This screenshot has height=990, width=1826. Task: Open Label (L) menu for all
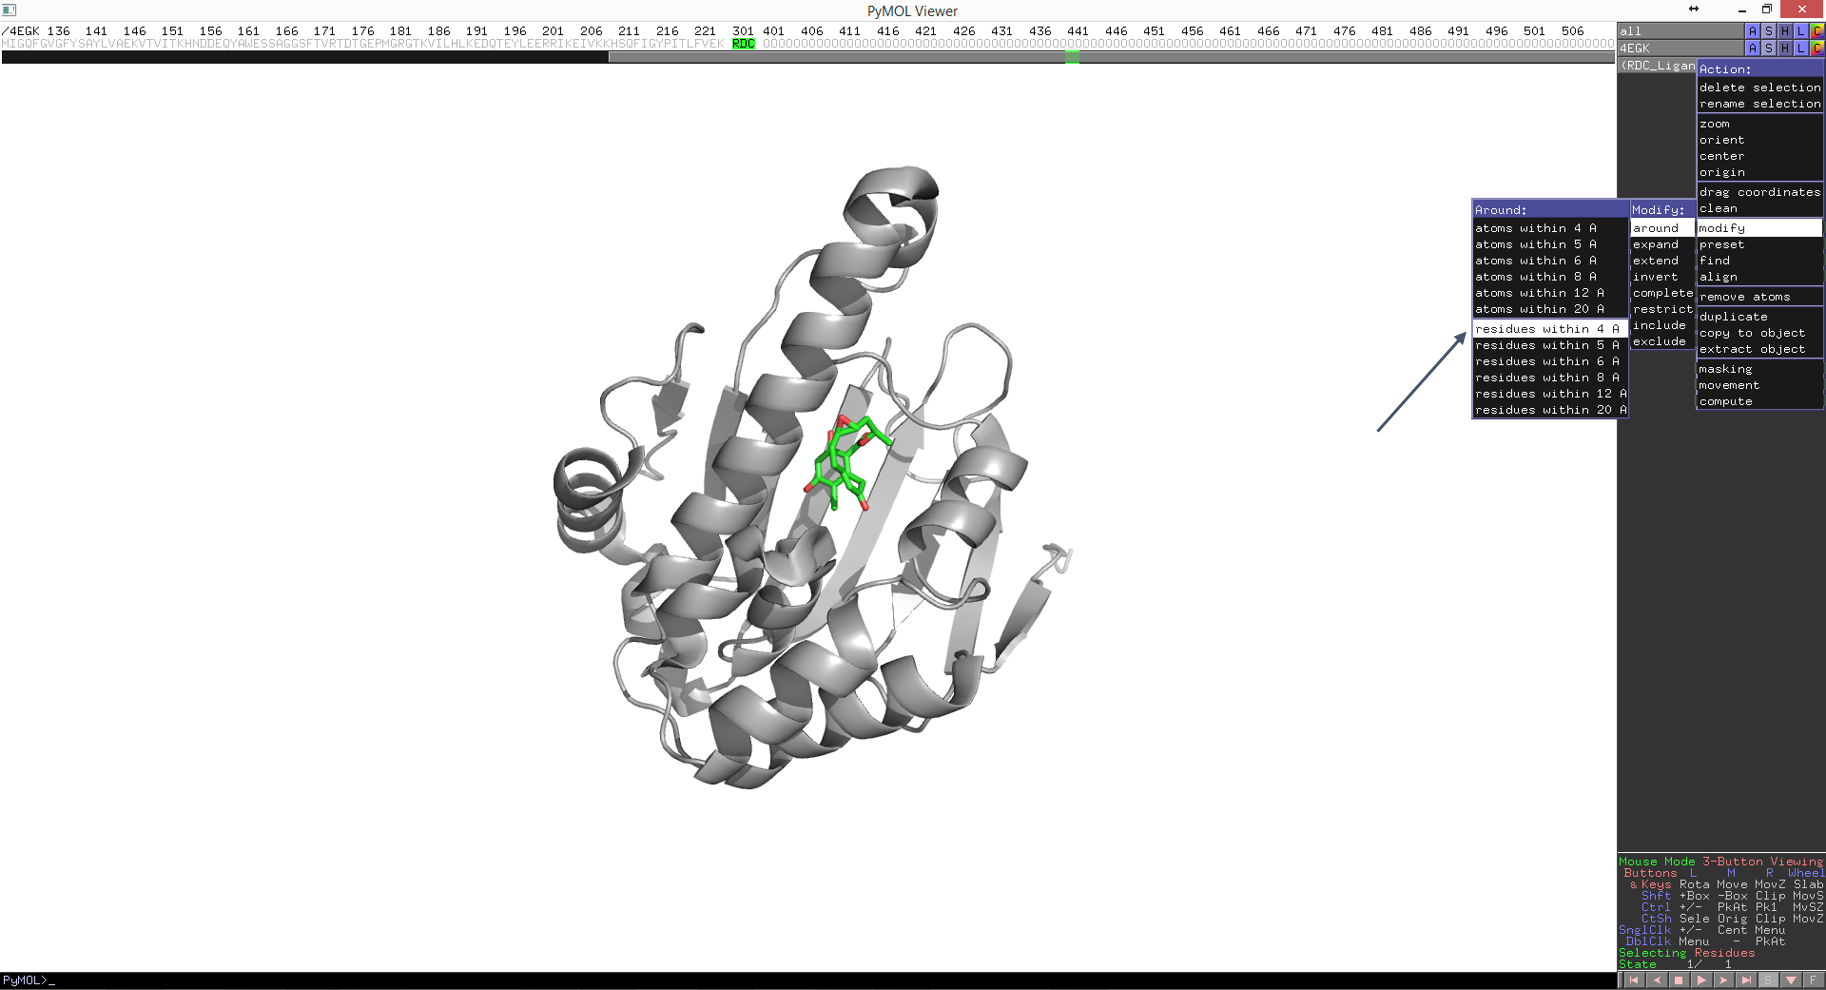(1801, 31)
